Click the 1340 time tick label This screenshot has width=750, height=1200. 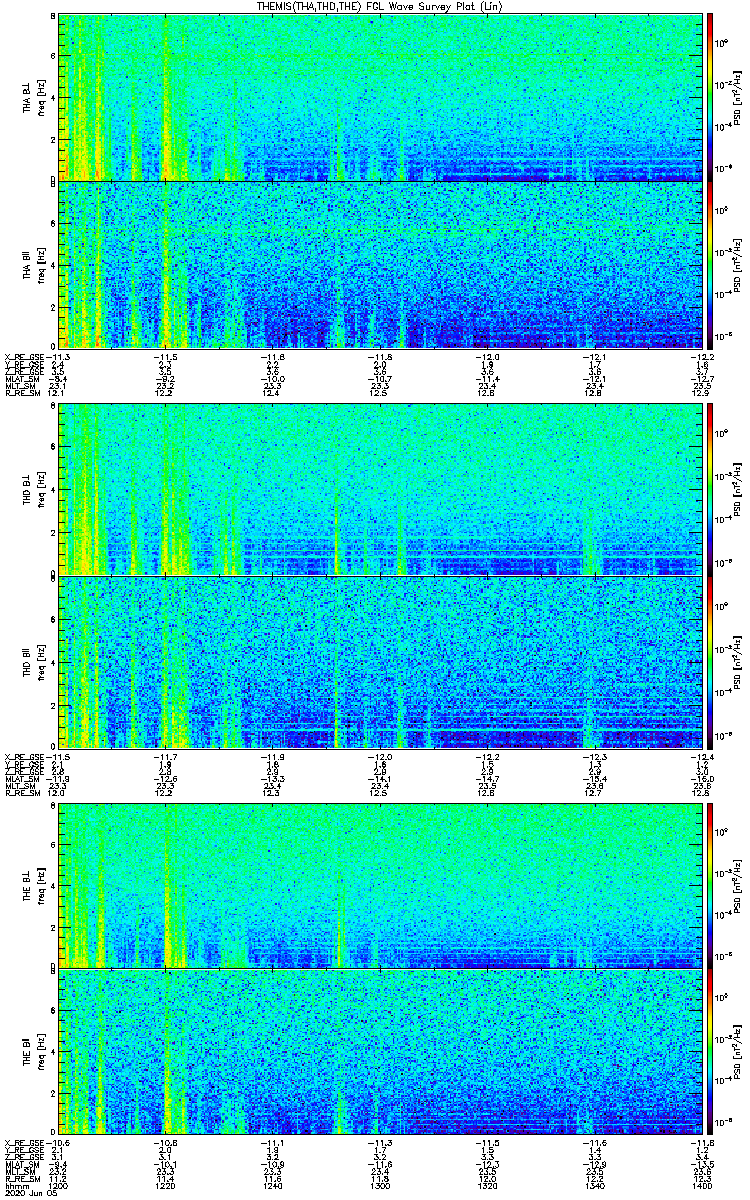pyautogui.click(x=594, y=1187)
